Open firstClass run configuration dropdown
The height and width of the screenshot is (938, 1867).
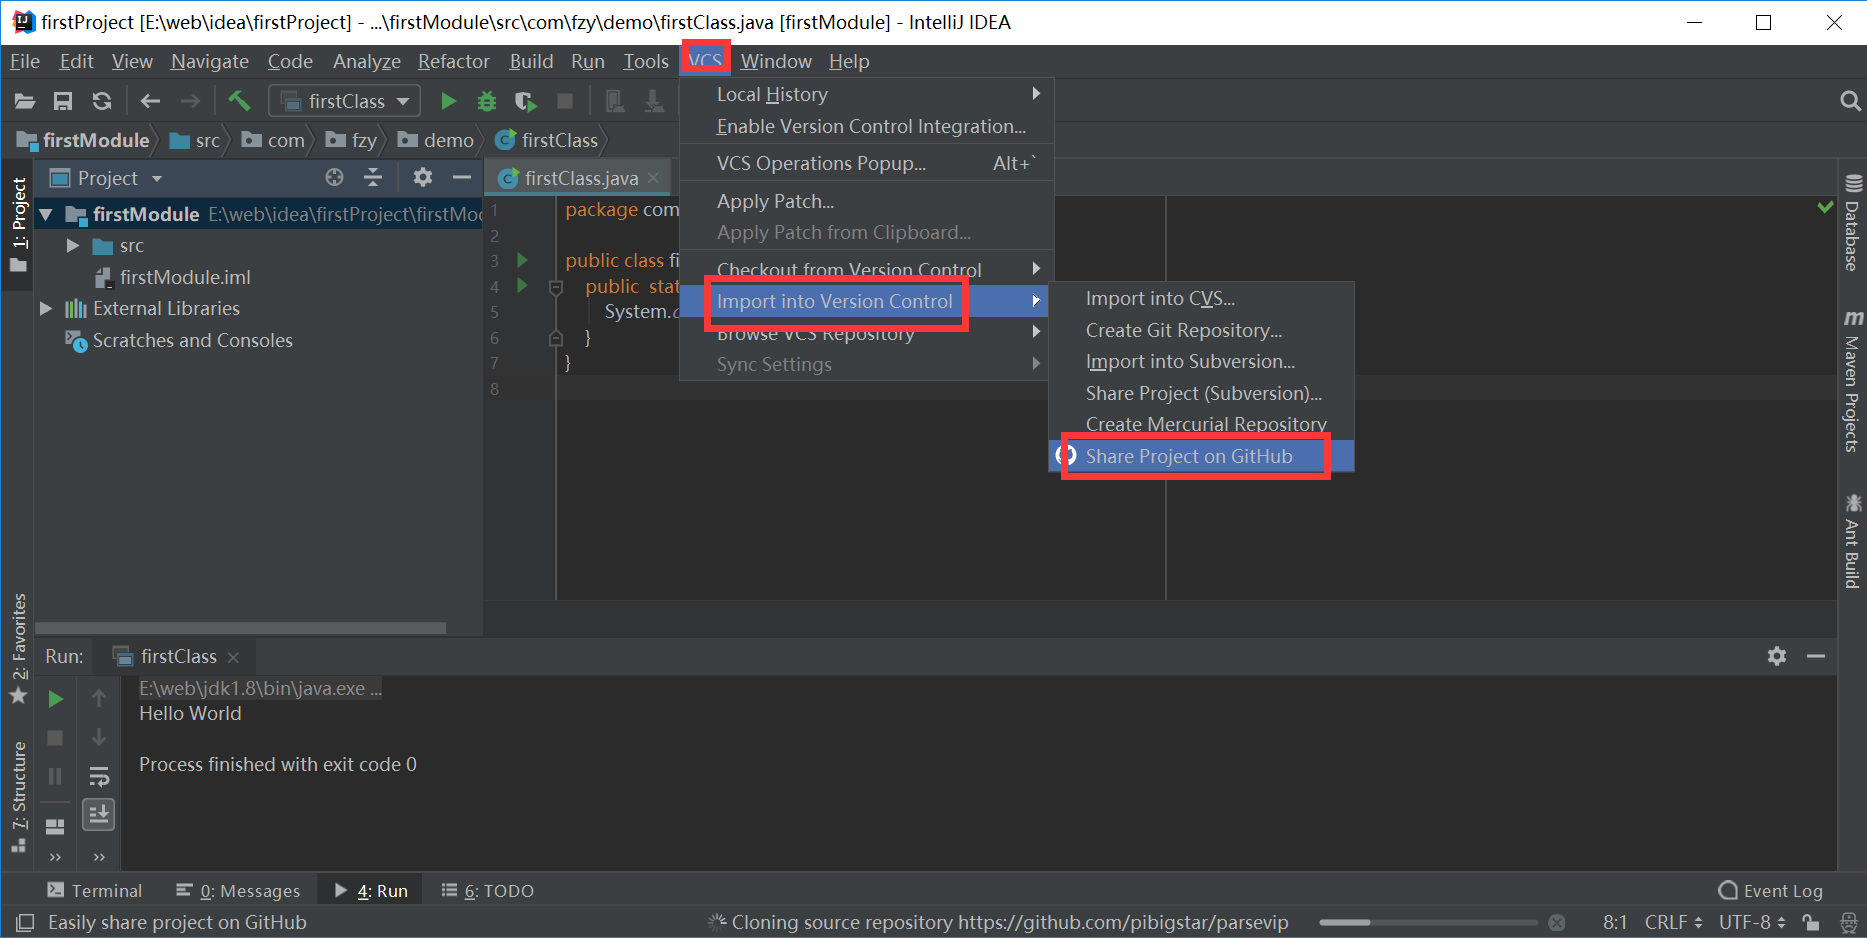[x=344, y=101]
